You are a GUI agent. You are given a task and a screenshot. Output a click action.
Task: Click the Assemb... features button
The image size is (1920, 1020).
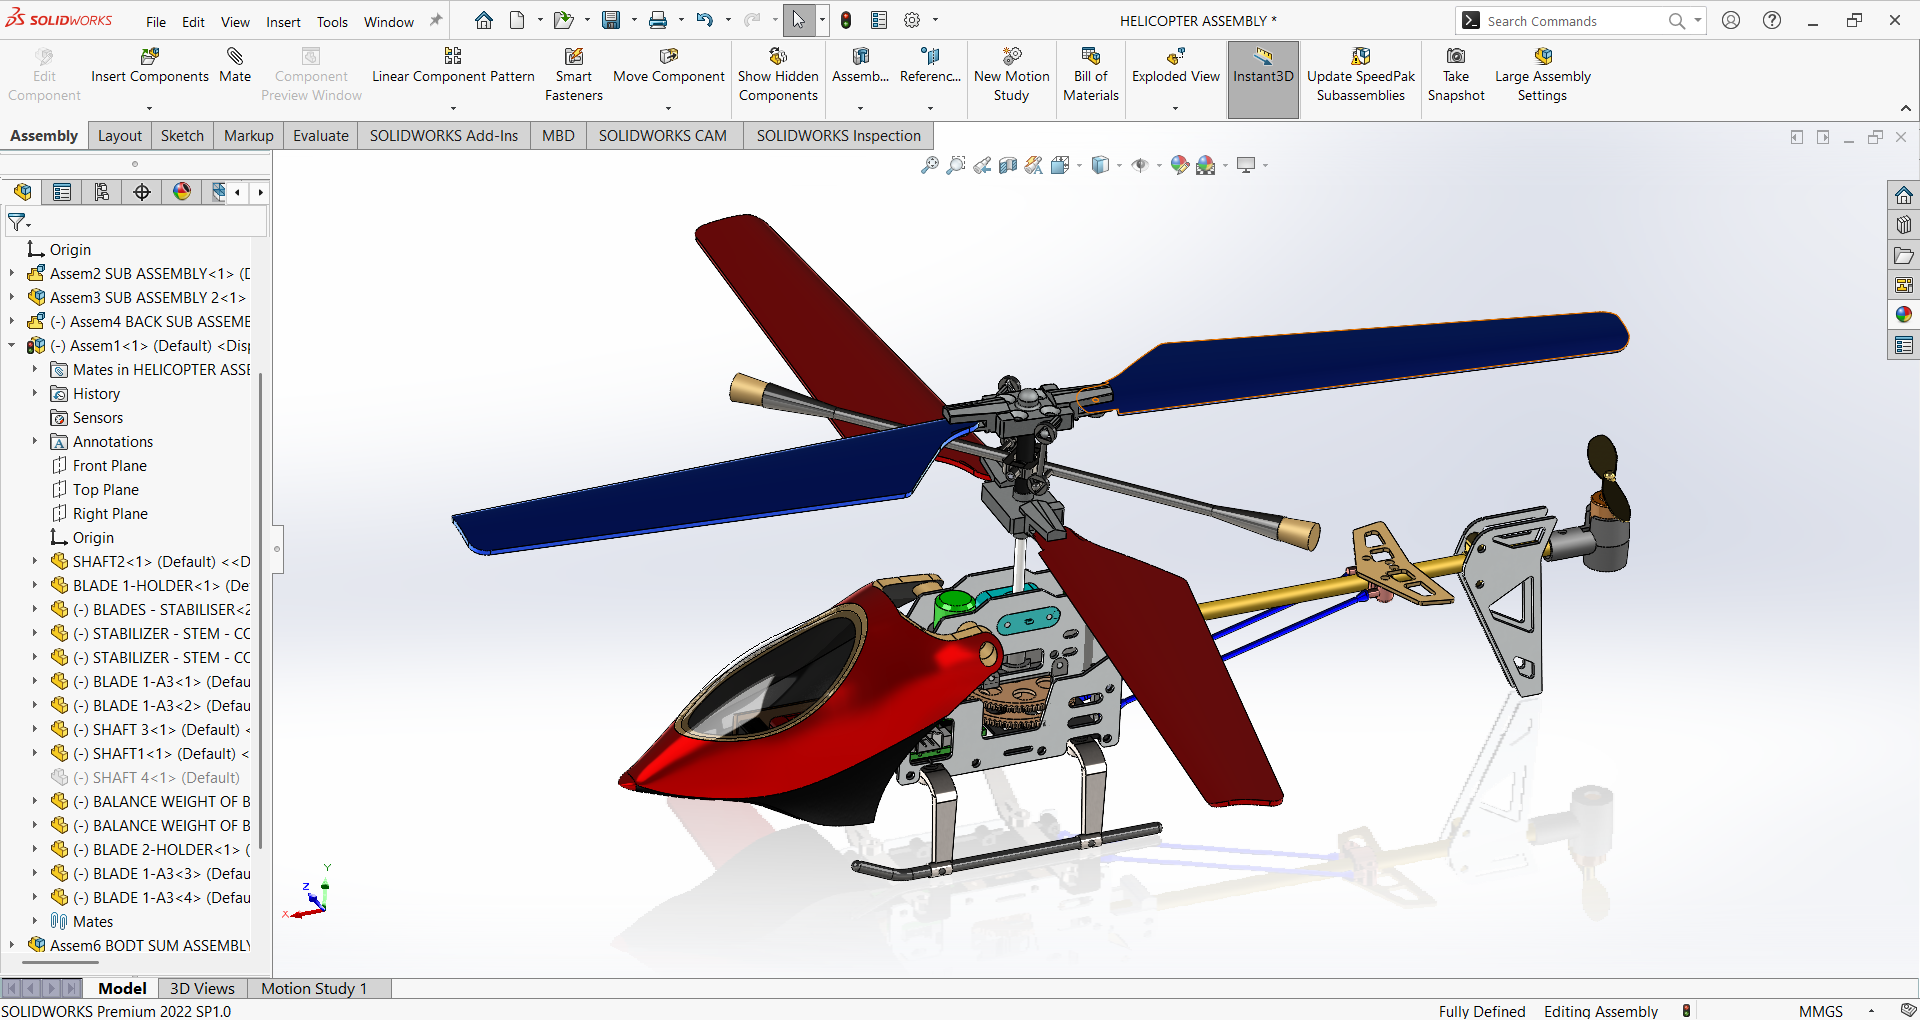pos(860,66)
